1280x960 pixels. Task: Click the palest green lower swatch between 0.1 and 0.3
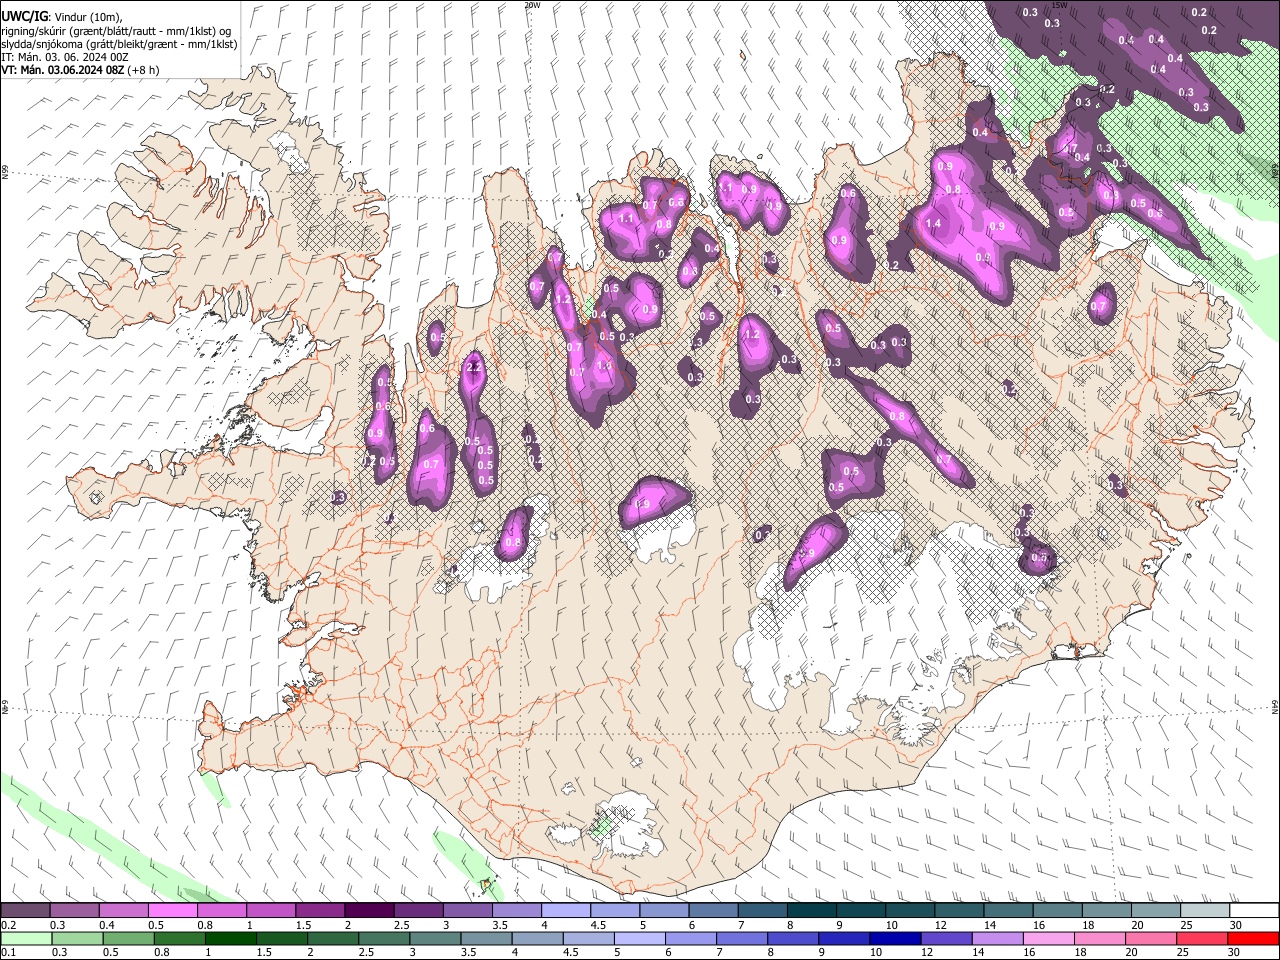click(26, 938)
